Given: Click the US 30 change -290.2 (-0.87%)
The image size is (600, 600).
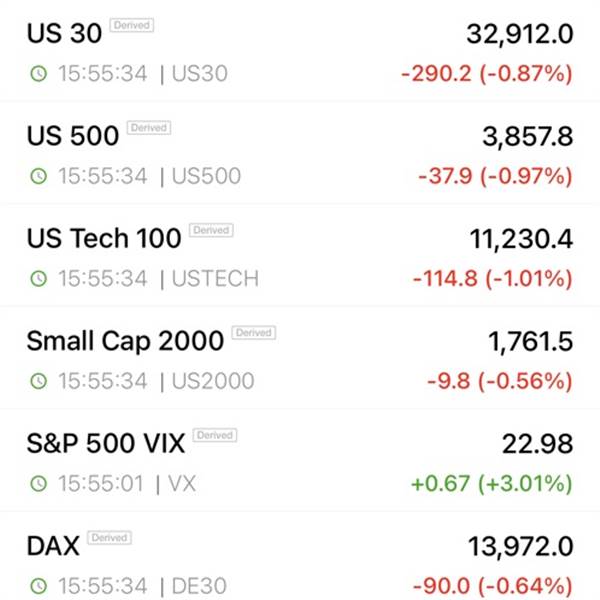Looking at the screenshot, I should (x=487, y=73).
